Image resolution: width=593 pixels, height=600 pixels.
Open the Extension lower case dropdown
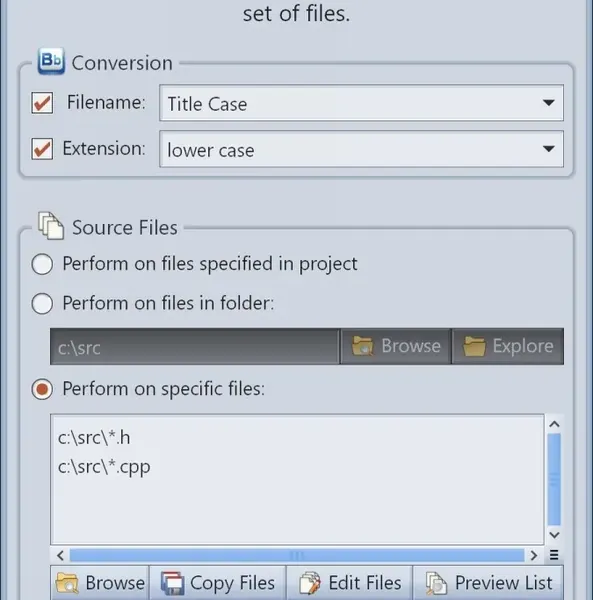361,149
